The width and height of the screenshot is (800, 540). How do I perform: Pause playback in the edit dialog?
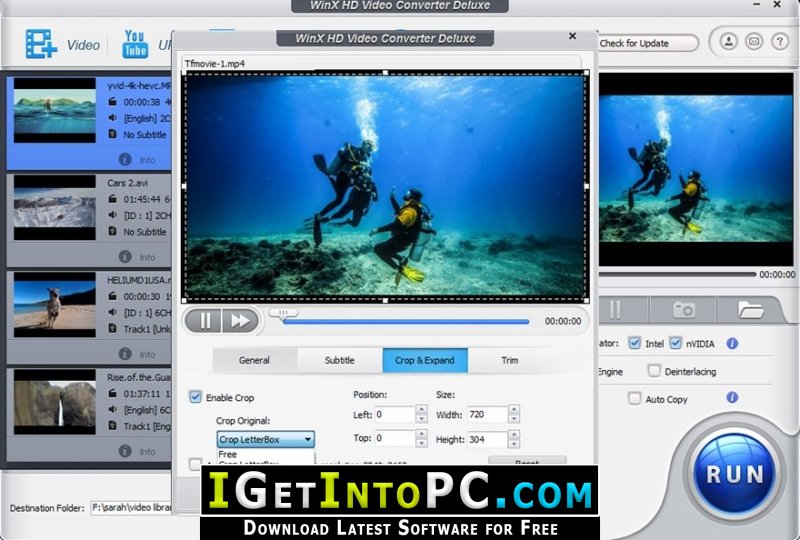click(205, 321)
